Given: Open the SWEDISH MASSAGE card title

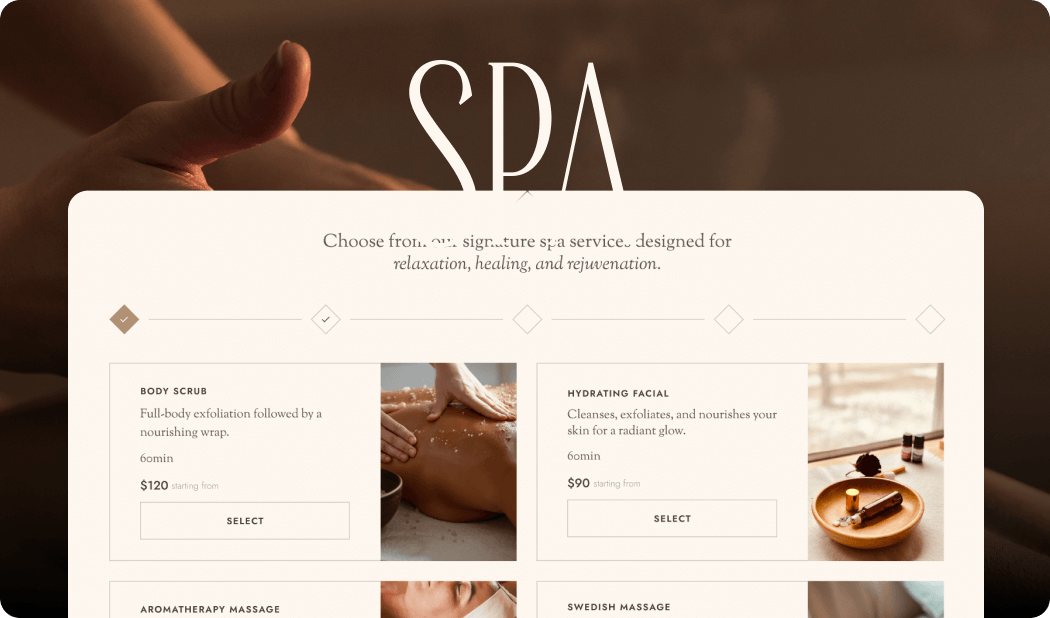Looking at the screenshot, I should [619, 607].
